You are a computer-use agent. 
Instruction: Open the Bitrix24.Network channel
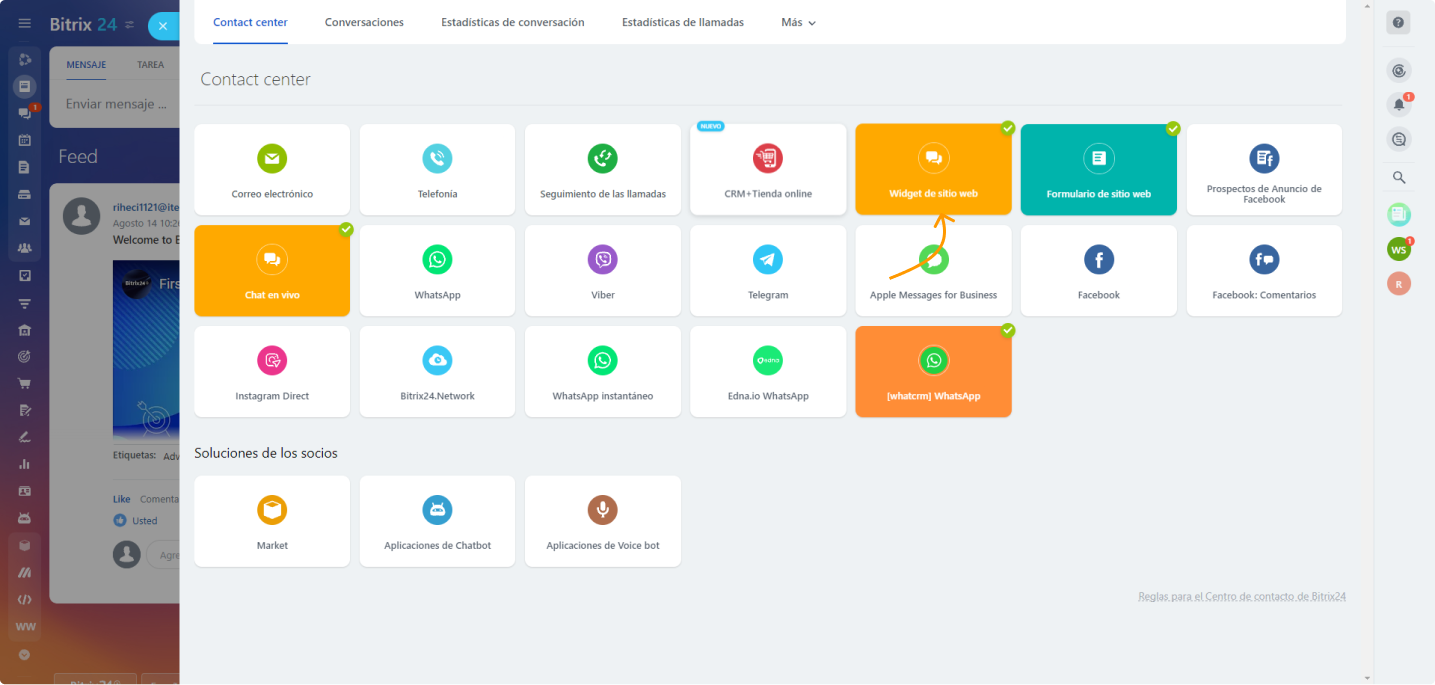point(437,371)
